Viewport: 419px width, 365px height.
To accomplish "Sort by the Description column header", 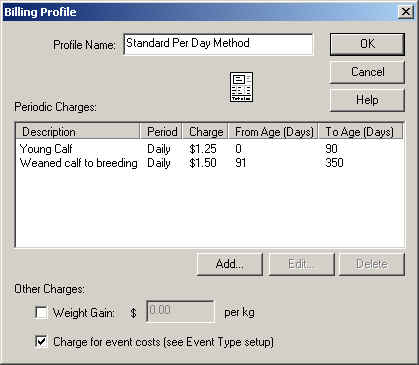I will (x=77, y=132).
